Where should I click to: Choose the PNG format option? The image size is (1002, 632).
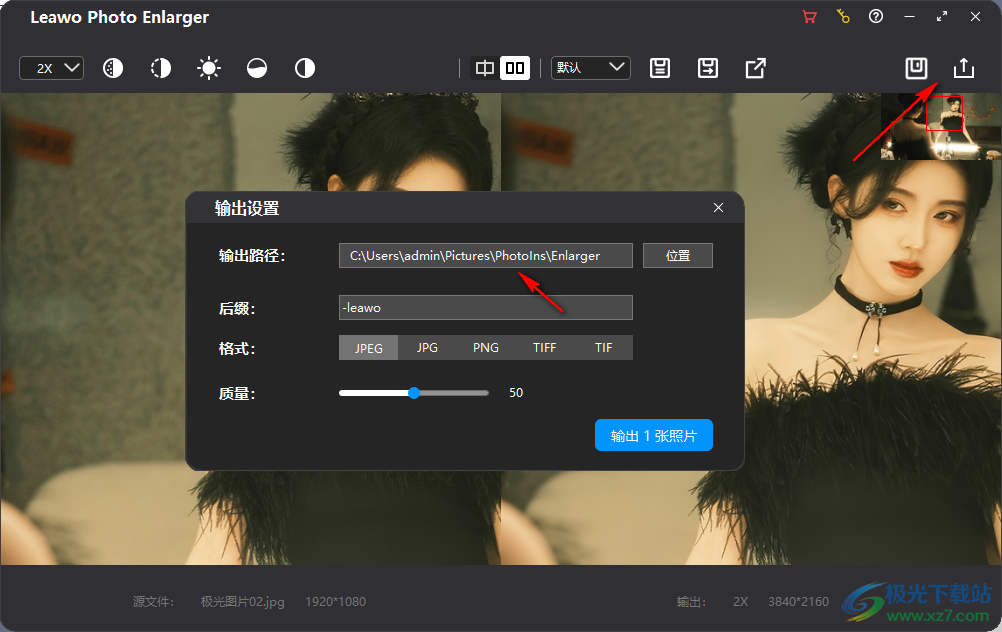[486, 348]
